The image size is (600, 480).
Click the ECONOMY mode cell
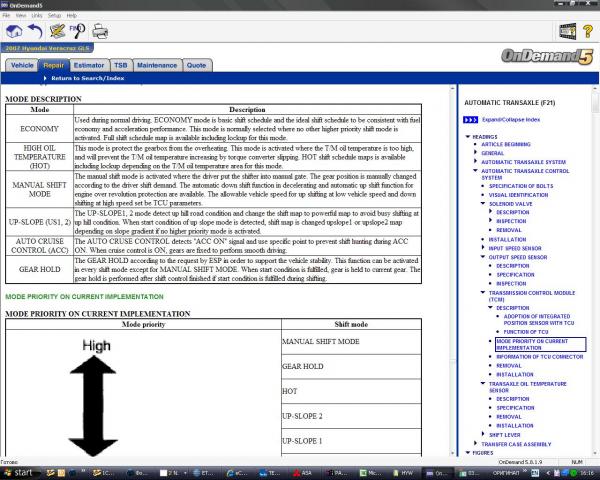pos(39,129)
